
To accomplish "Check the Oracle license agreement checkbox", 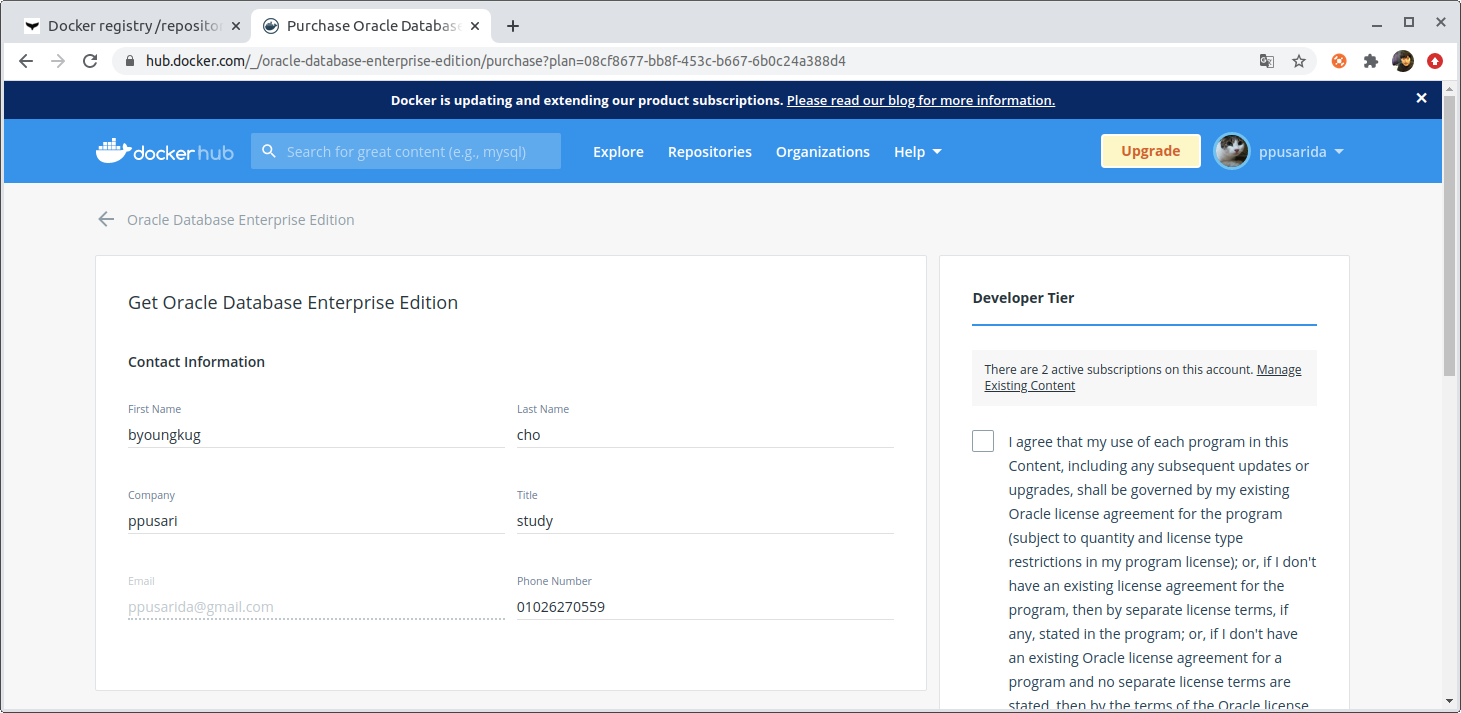I will (983, 441).
